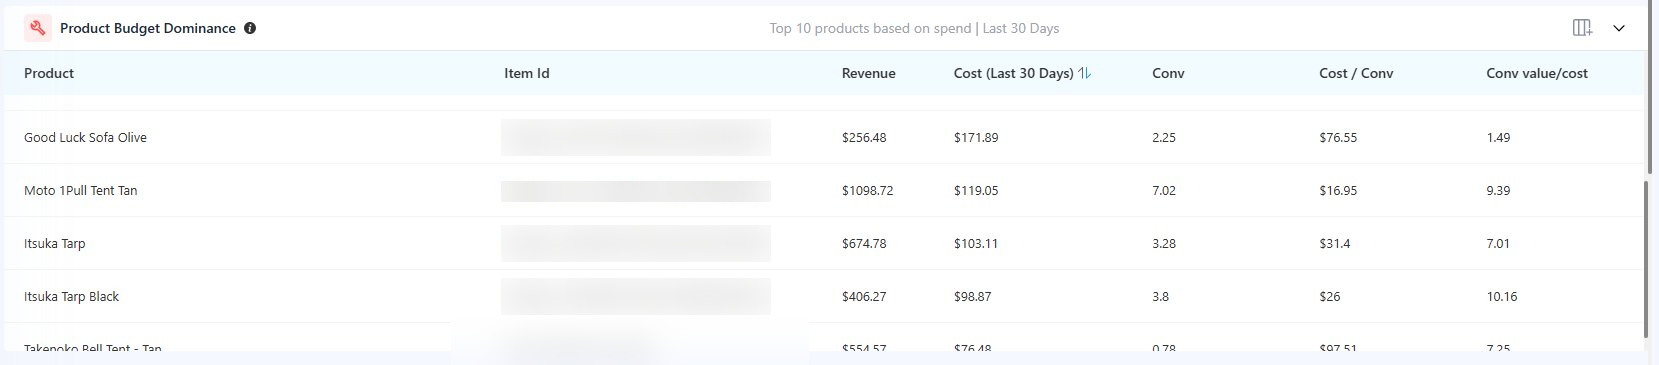Click the Top 10 products subtitle text
The image size is (1659, 365).
914,28
